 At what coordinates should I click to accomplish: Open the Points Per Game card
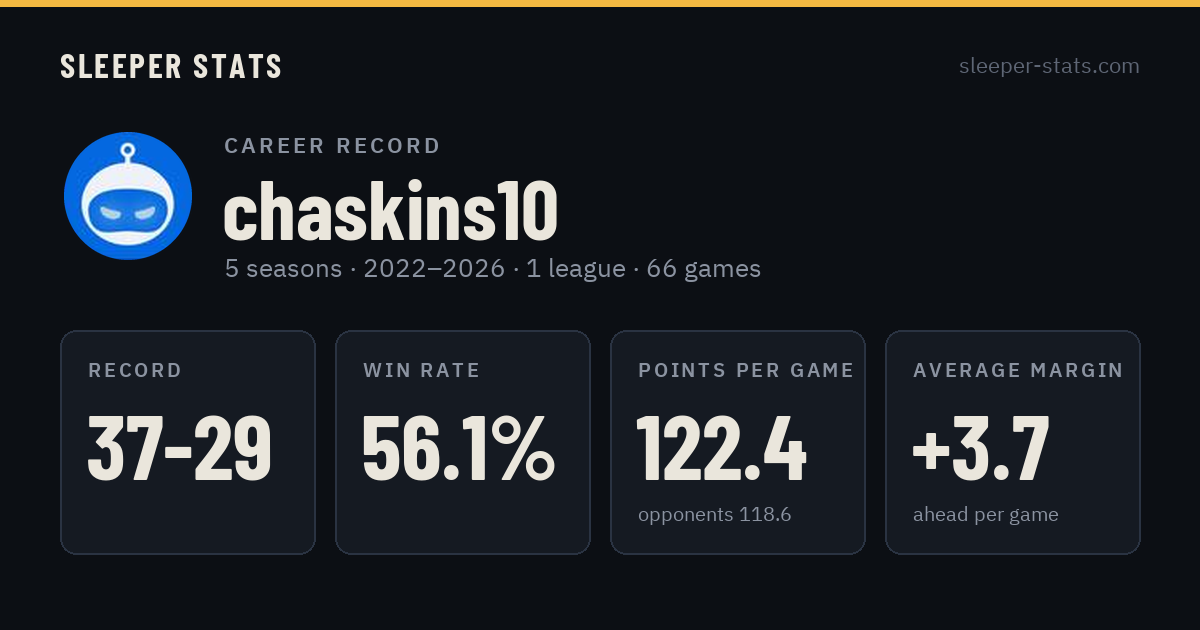pyautogui.click(x=738, y=442)
